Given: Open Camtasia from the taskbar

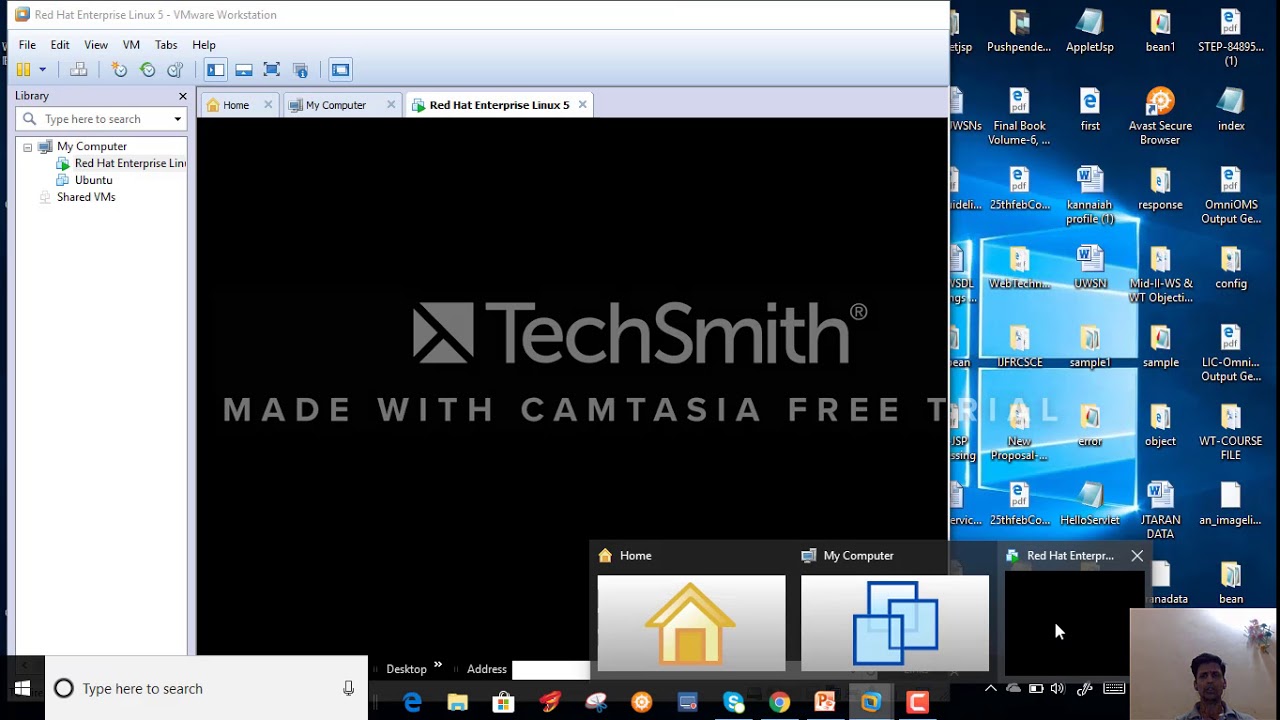Looking at the screenshot, I should click(x=918, y=703).
